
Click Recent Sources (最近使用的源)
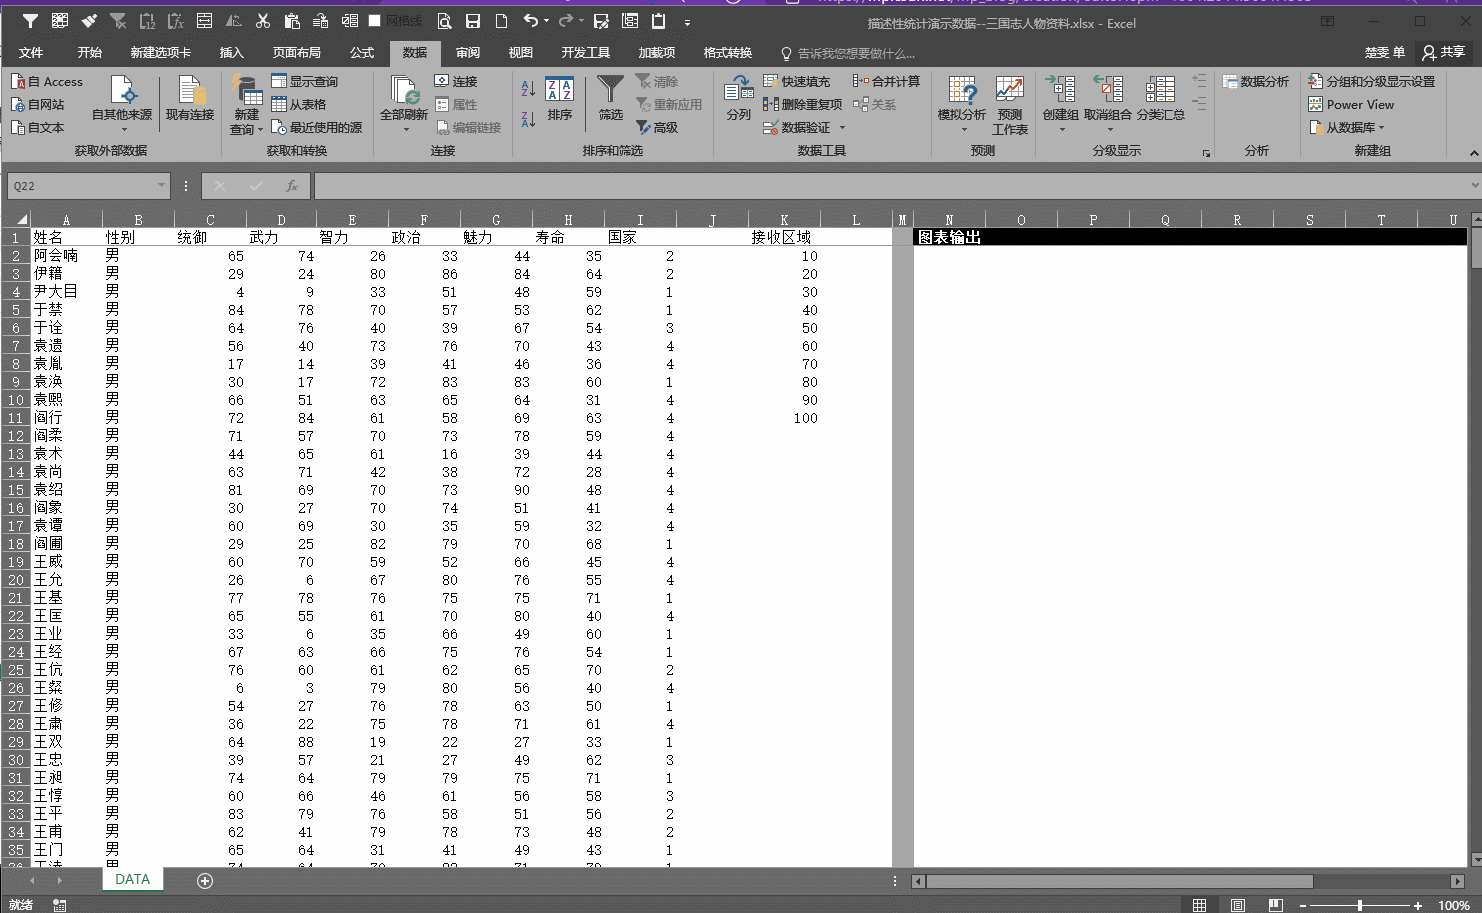(317, 128)
